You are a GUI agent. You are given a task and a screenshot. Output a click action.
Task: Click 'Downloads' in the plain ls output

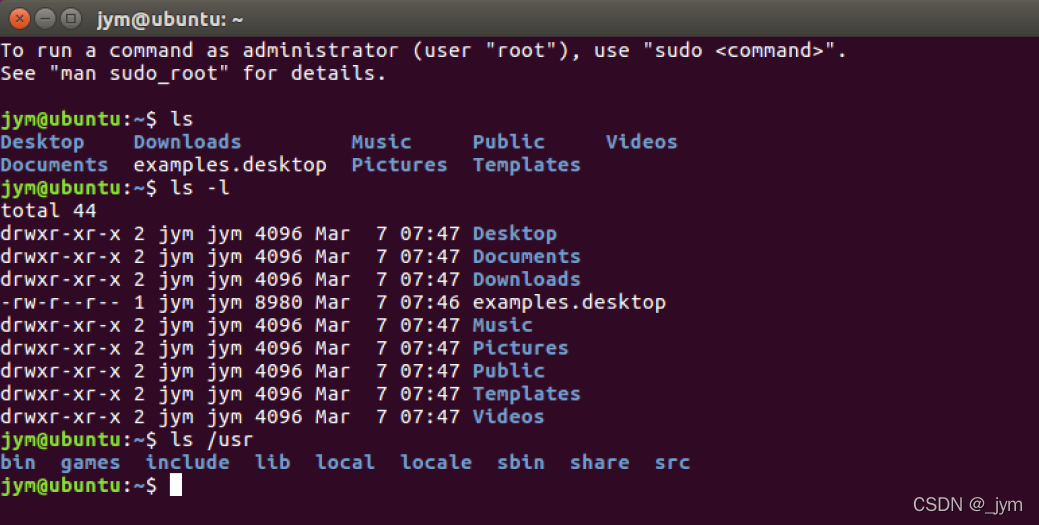pyautogui.click(x=188, y=142)
